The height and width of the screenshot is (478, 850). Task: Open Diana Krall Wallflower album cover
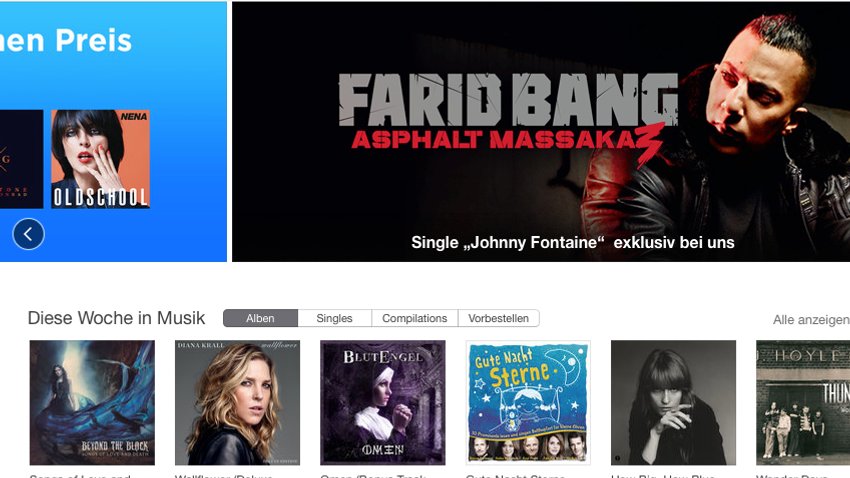point(237,403)
